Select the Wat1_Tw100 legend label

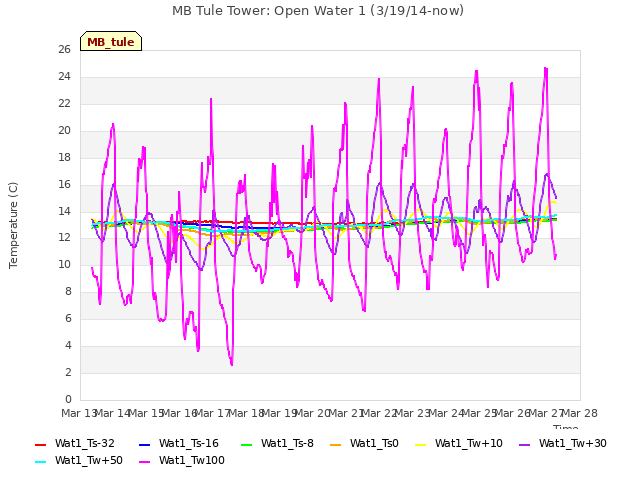click(x=192, y=460)
